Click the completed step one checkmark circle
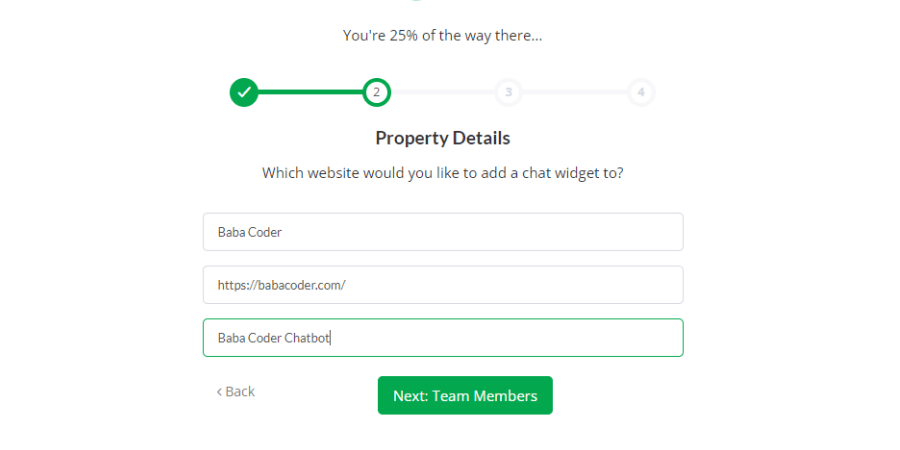This screenshot has height=450, width=900. point(244,92)
